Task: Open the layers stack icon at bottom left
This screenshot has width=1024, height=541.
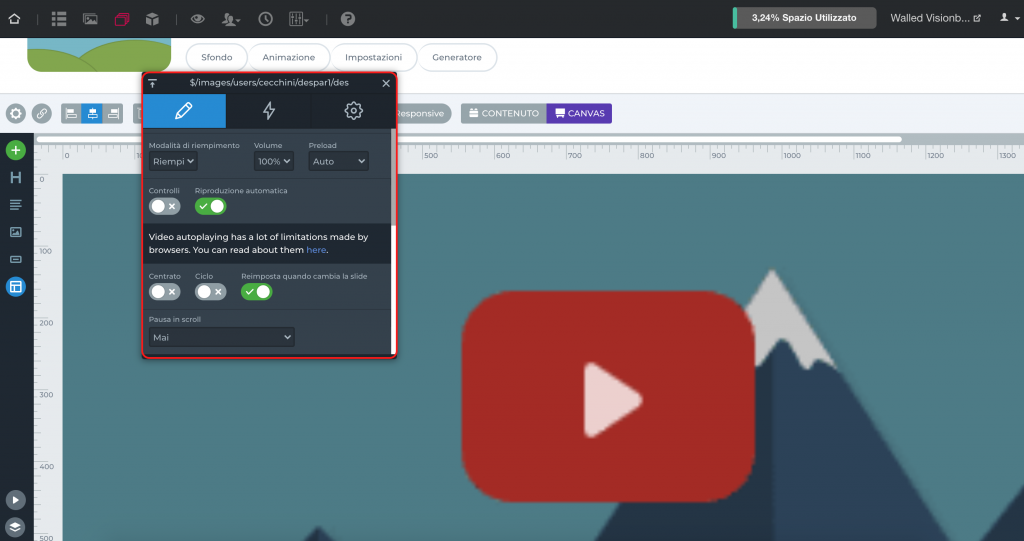Action: 16,527
